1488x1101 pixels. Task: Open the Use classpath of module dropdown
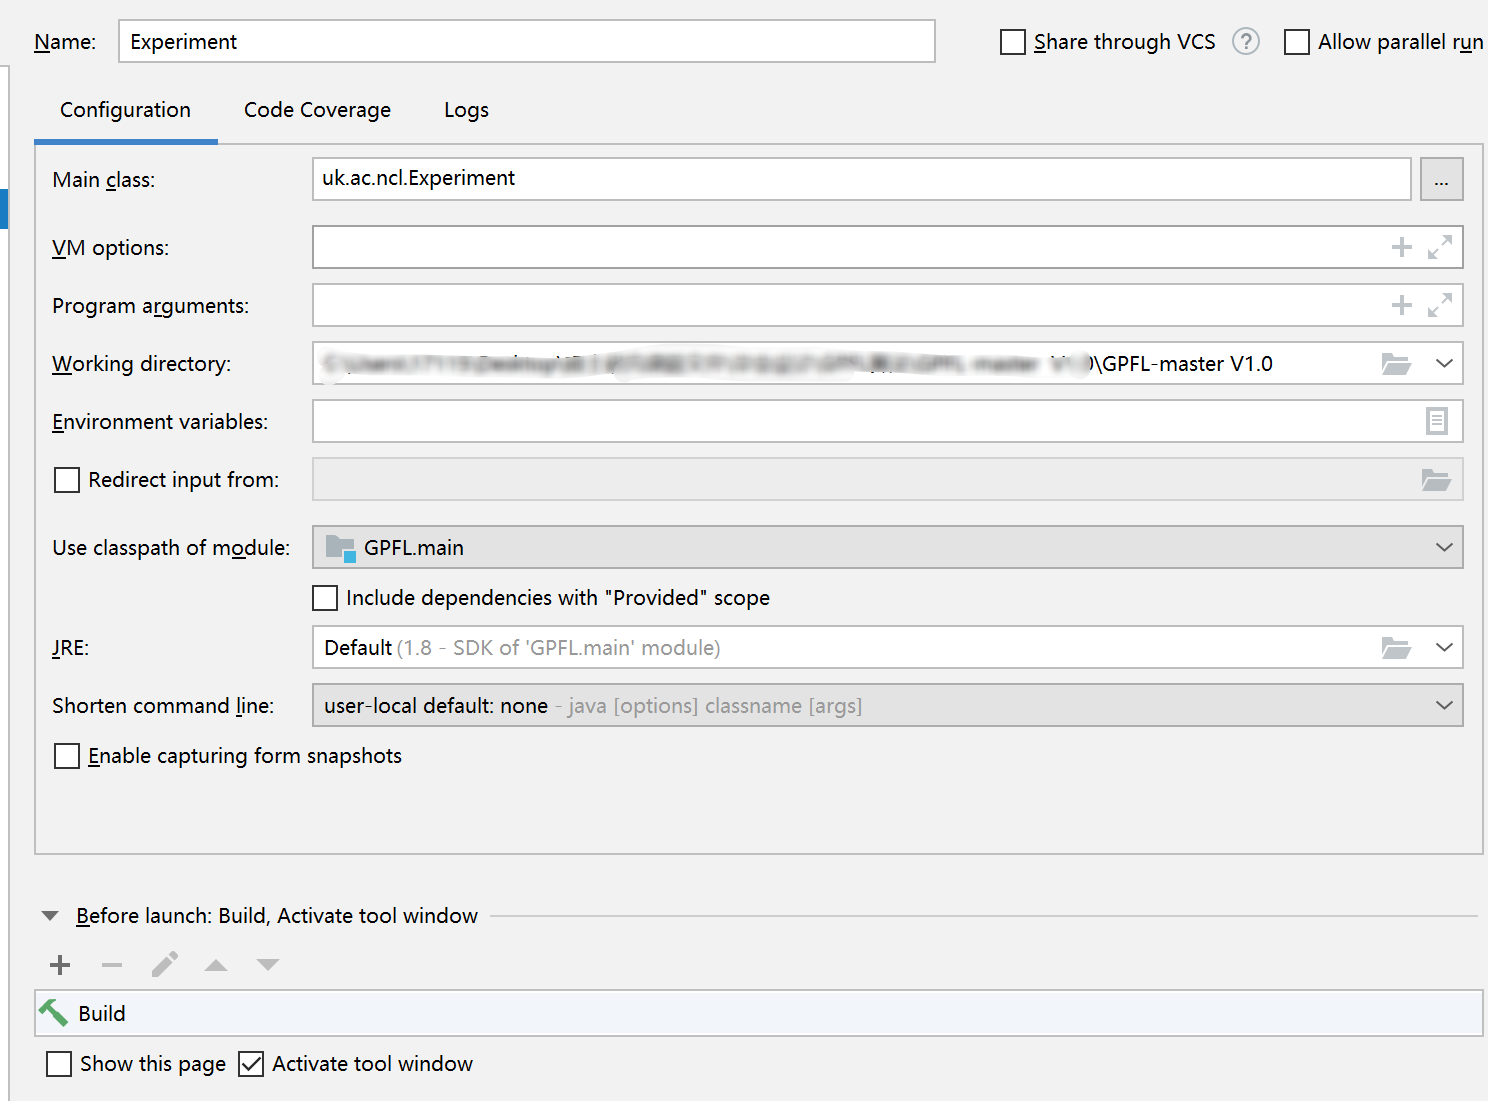[1443, 548]
